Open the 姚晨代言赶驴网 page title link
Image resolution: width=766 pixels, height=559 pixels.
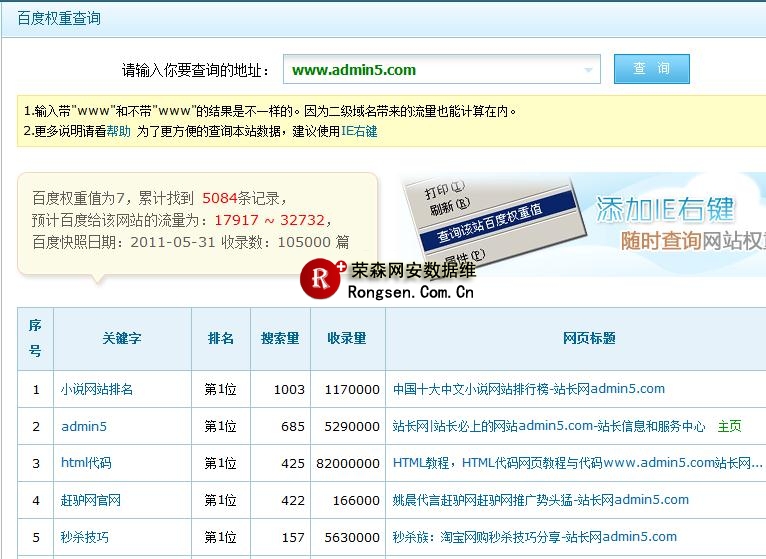click(540, 500)
